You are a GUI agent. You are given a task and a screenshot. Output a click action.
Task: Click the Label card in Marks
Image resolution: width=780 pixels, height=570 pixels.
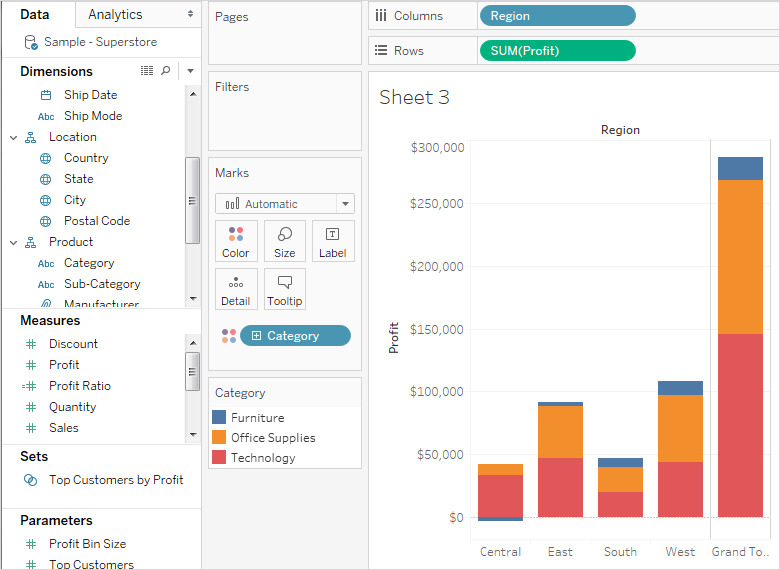[333, 241]
